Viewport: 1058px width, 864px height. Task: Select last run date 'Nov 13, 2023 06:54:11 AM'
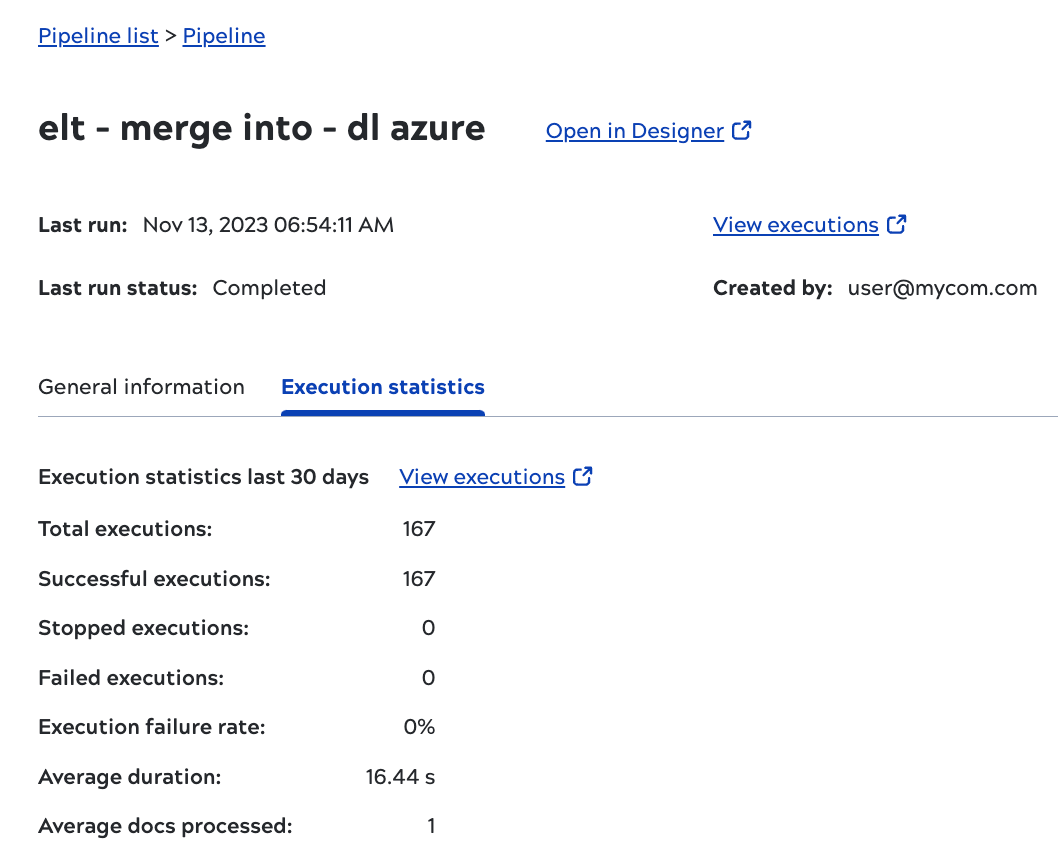(x=269, y=225)
